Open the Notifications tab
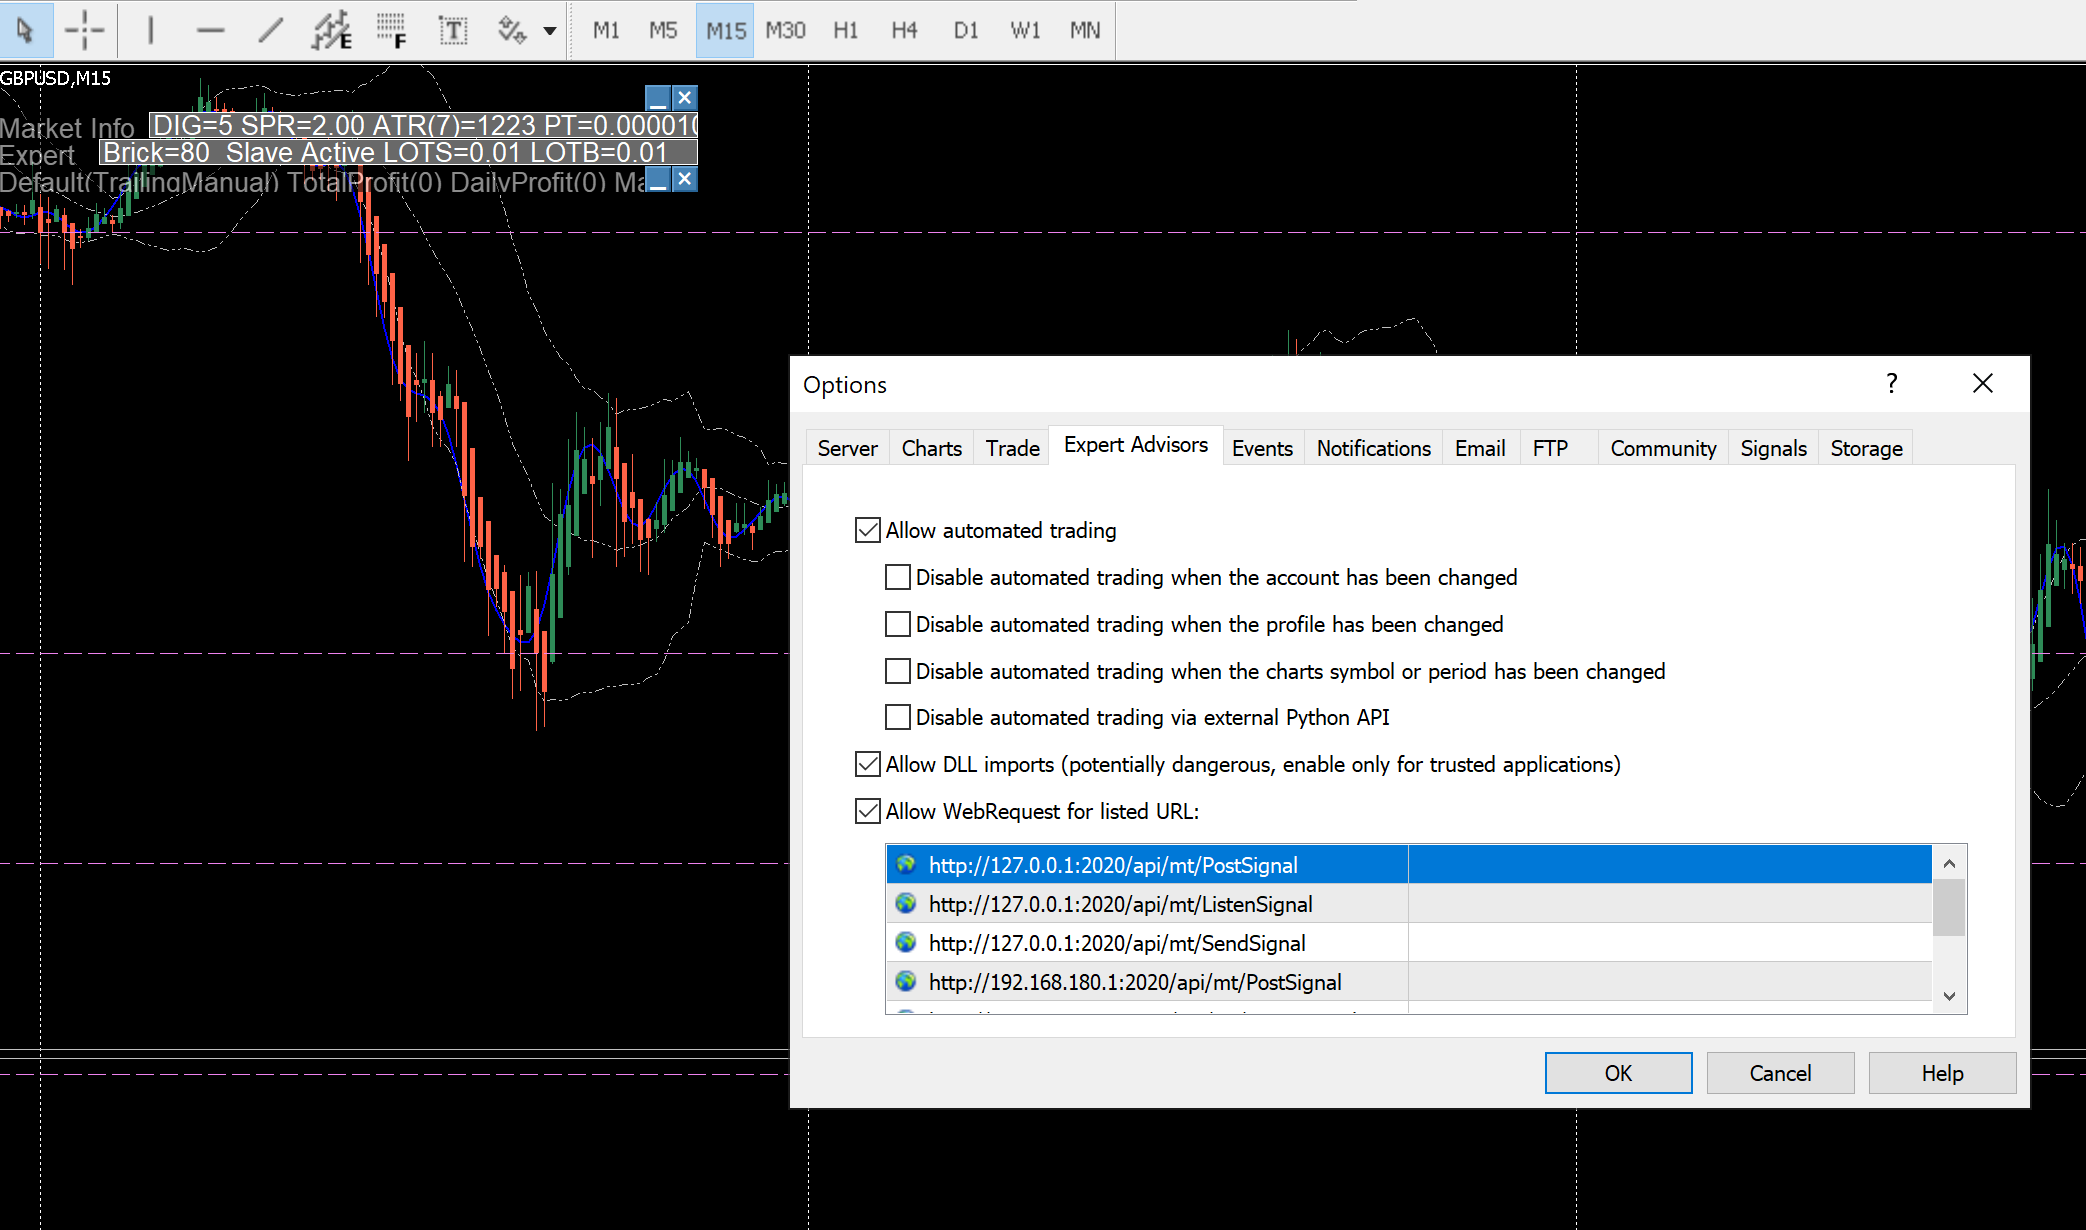Screen dimensions: 2086x1230 point(1373,448)
